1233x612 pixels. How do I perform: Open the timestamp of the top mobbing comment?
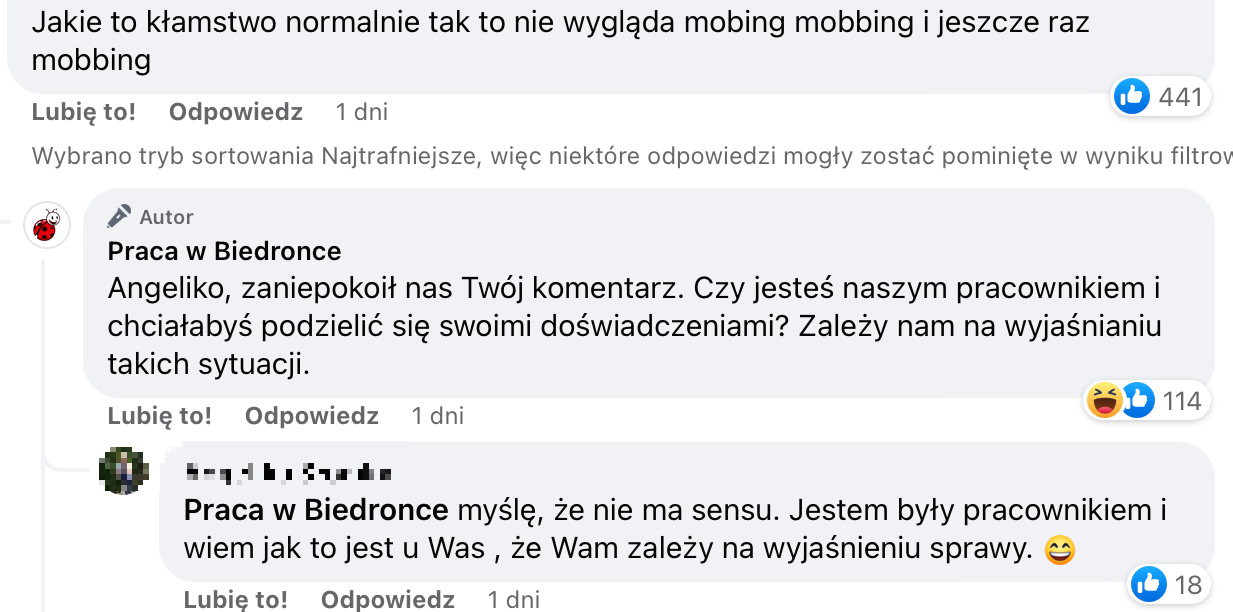pyautogui.click(x=361, y=112)
